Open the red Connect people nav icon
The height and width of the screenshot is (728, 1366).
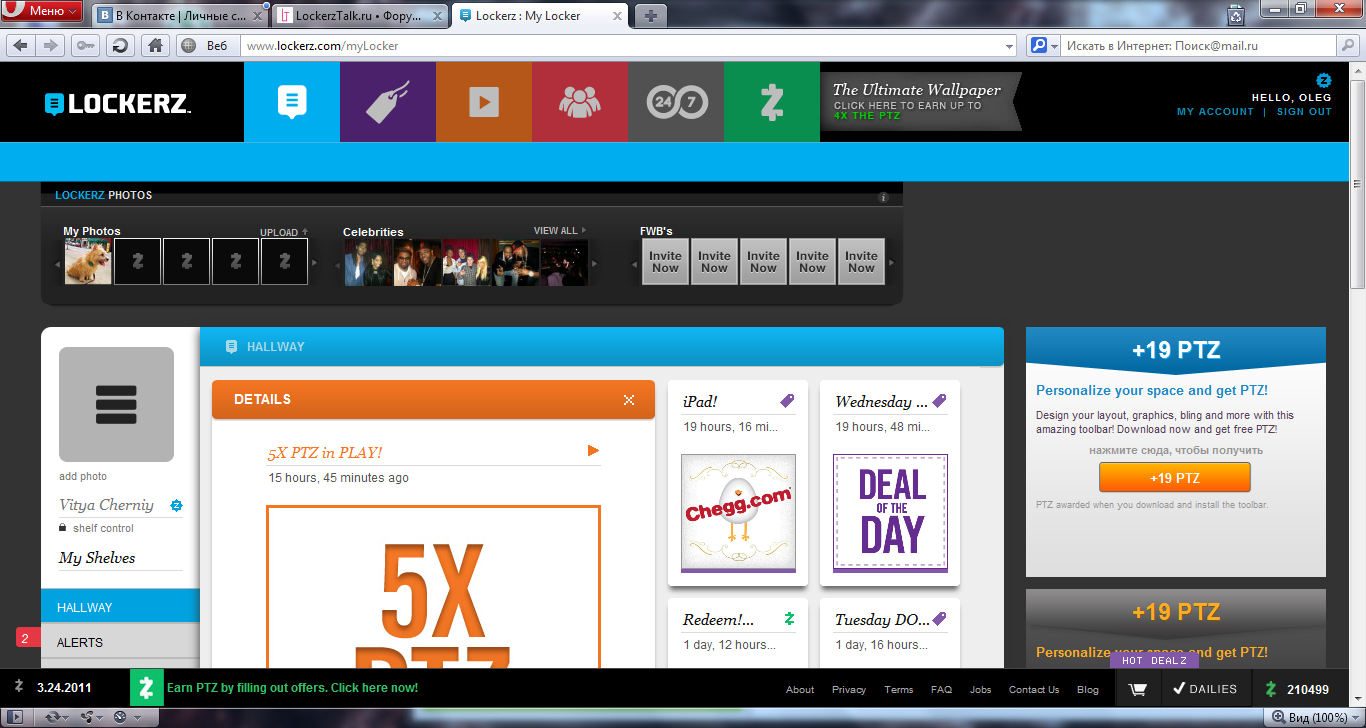580,102
